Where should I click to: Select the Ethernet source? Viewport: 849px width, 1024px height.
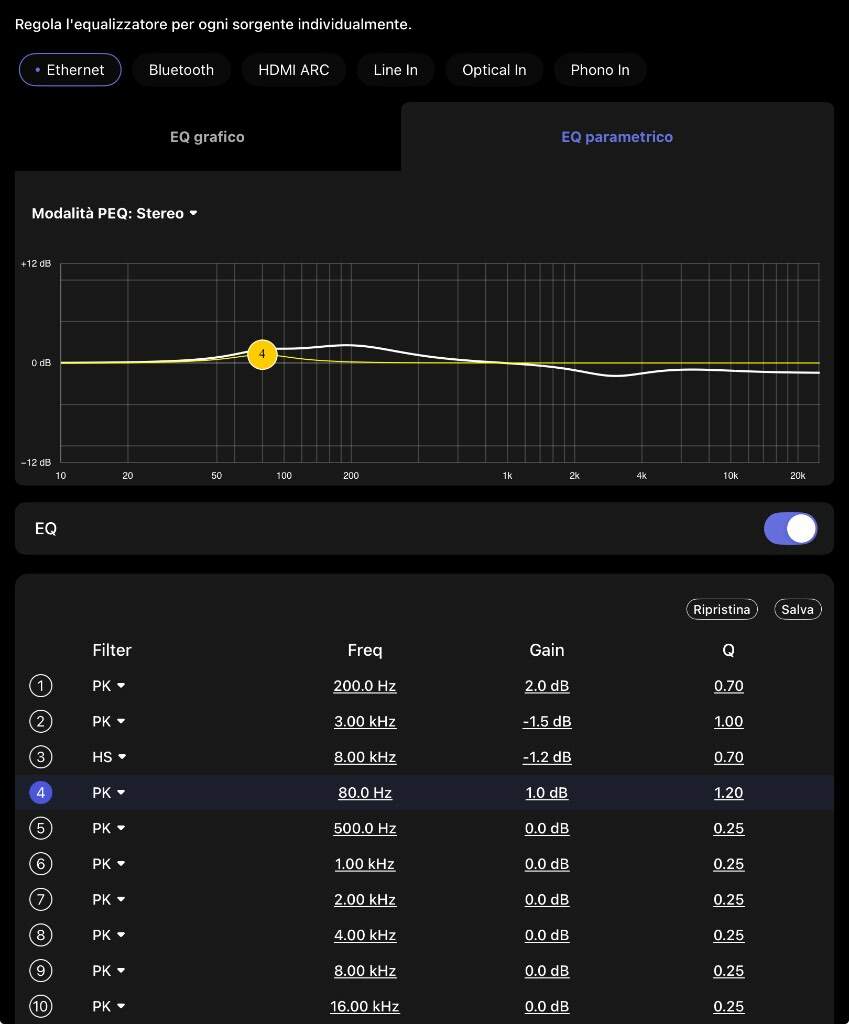pos(70,70)
